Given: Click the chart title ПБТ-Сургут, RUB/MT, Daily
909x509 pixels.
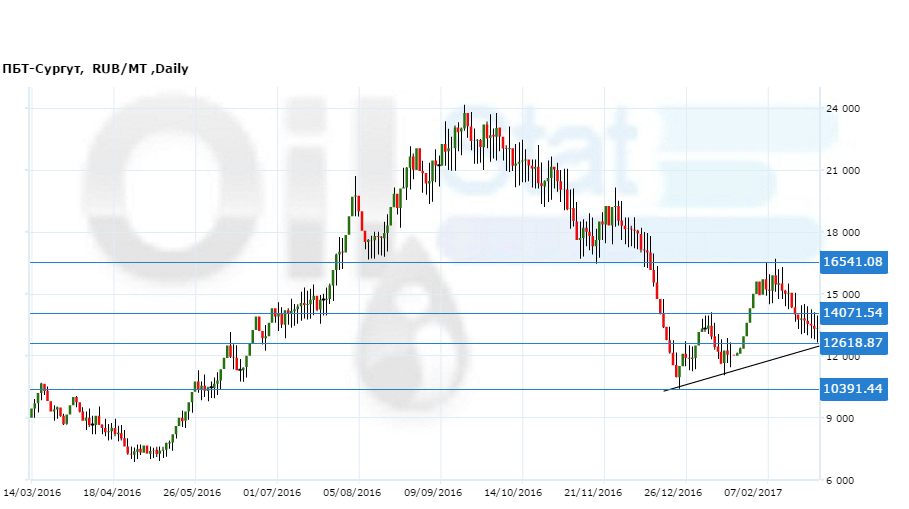Looking at the screenshot, I should (95, 69).
